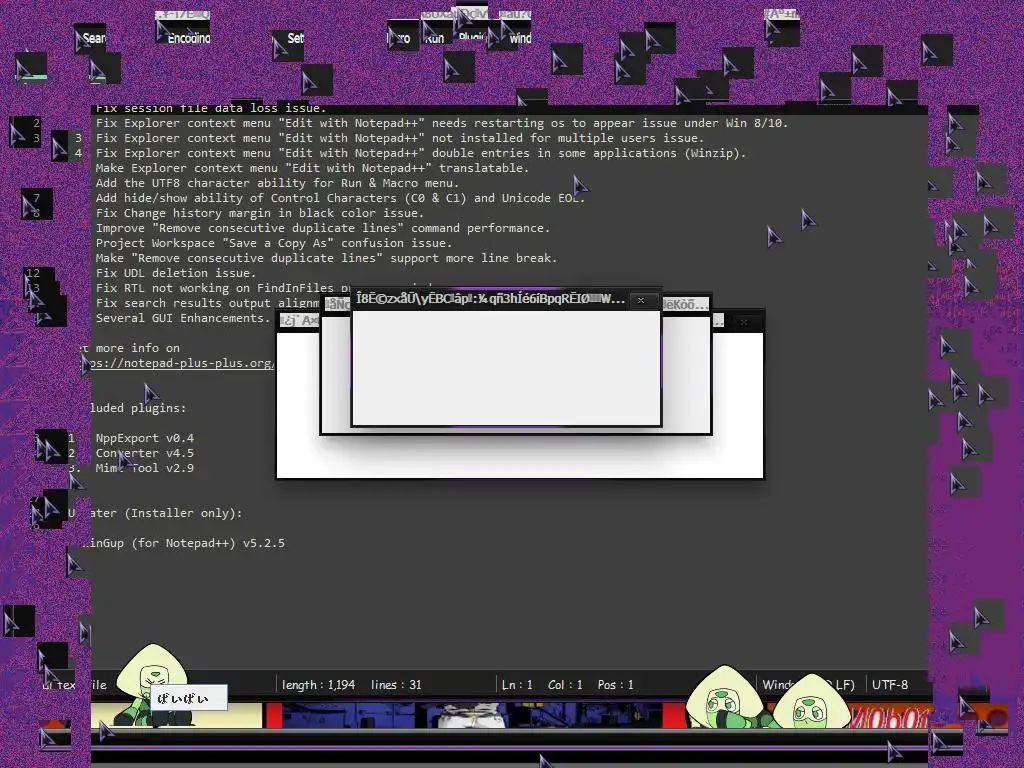Open the Run menu
1024x768 pixels.
coord(434,39)
